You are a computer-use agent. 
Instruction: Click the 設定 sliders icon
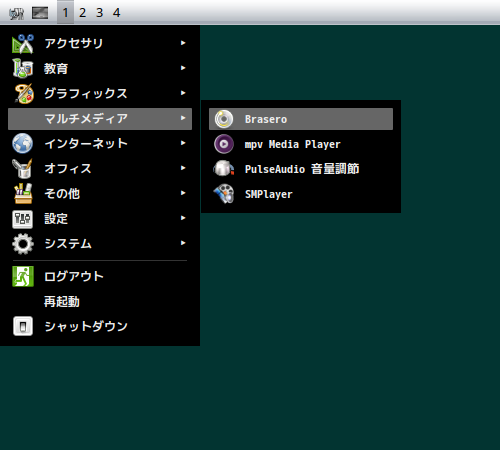[x=22, y=219]
